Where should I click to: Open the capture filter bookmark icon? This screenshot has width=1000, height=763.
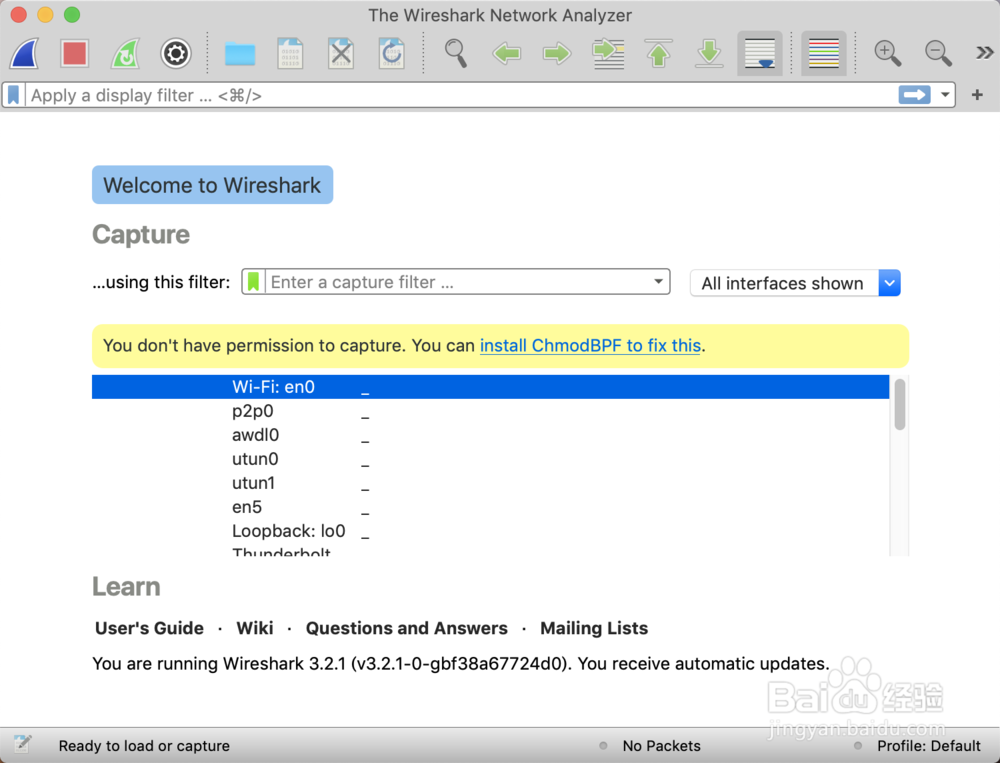[x=254, y=281]
